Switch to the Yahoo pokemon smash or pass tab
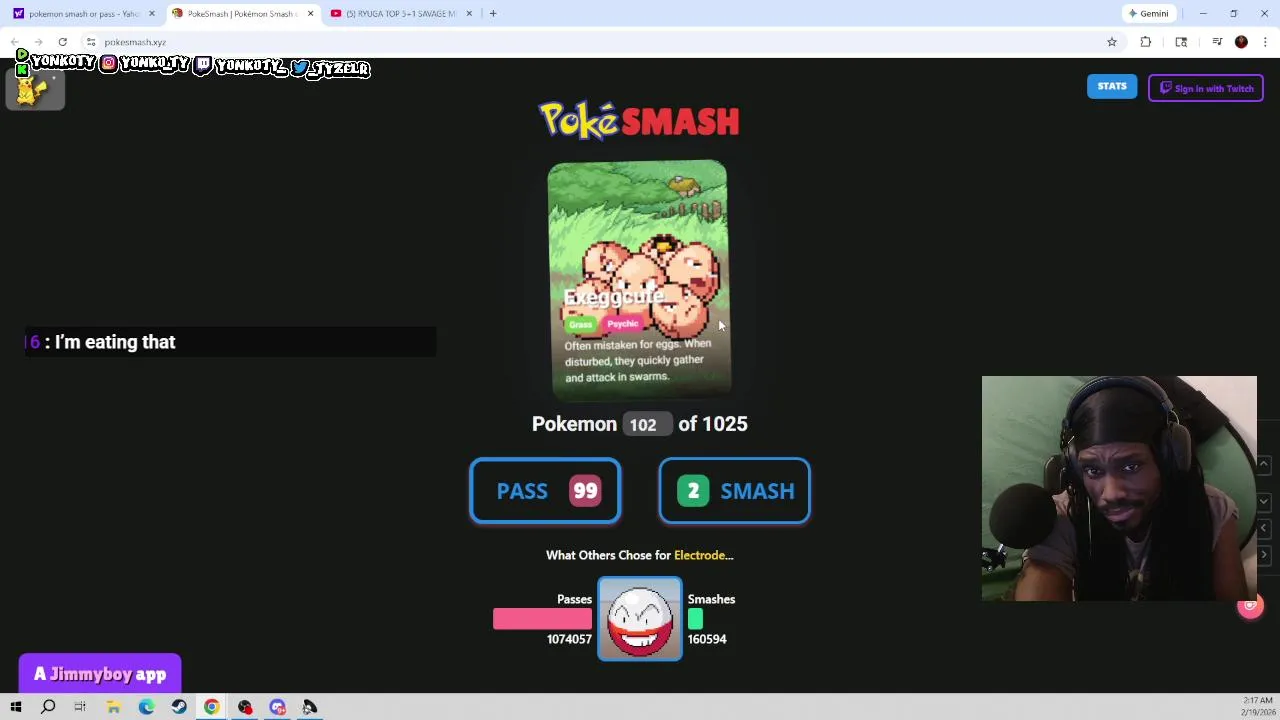The image size is (1280, 720). [83, 13]
